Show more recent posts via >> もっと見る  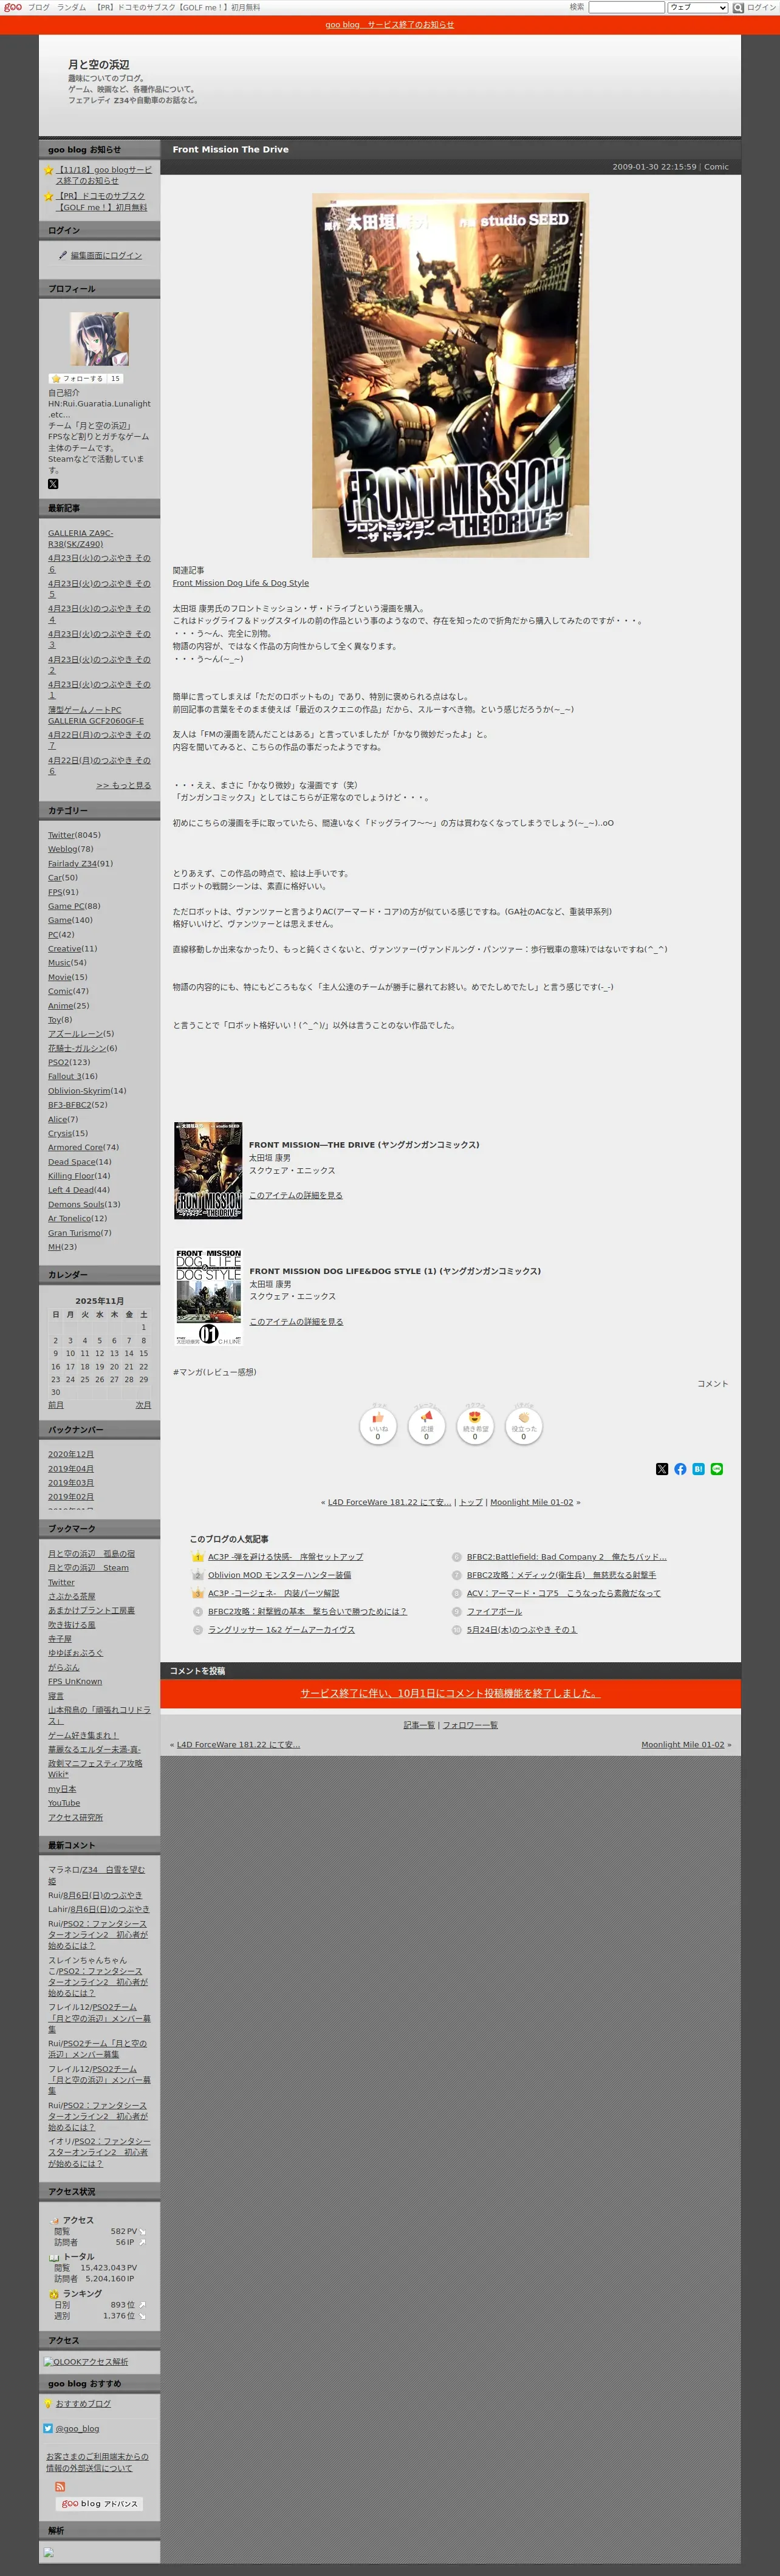pos(123,785)
